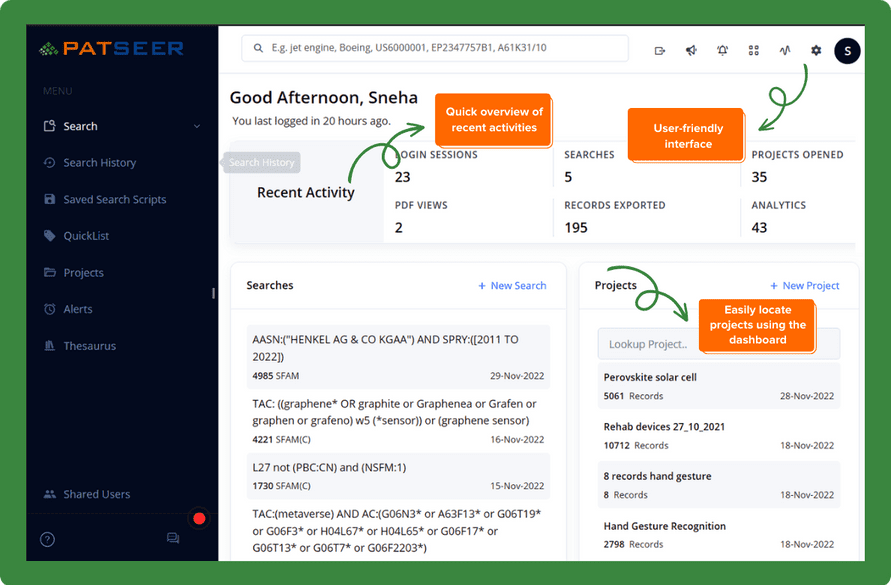Click the Recent Activity heading
891x585 pixels.
click(x=306, y=193)
